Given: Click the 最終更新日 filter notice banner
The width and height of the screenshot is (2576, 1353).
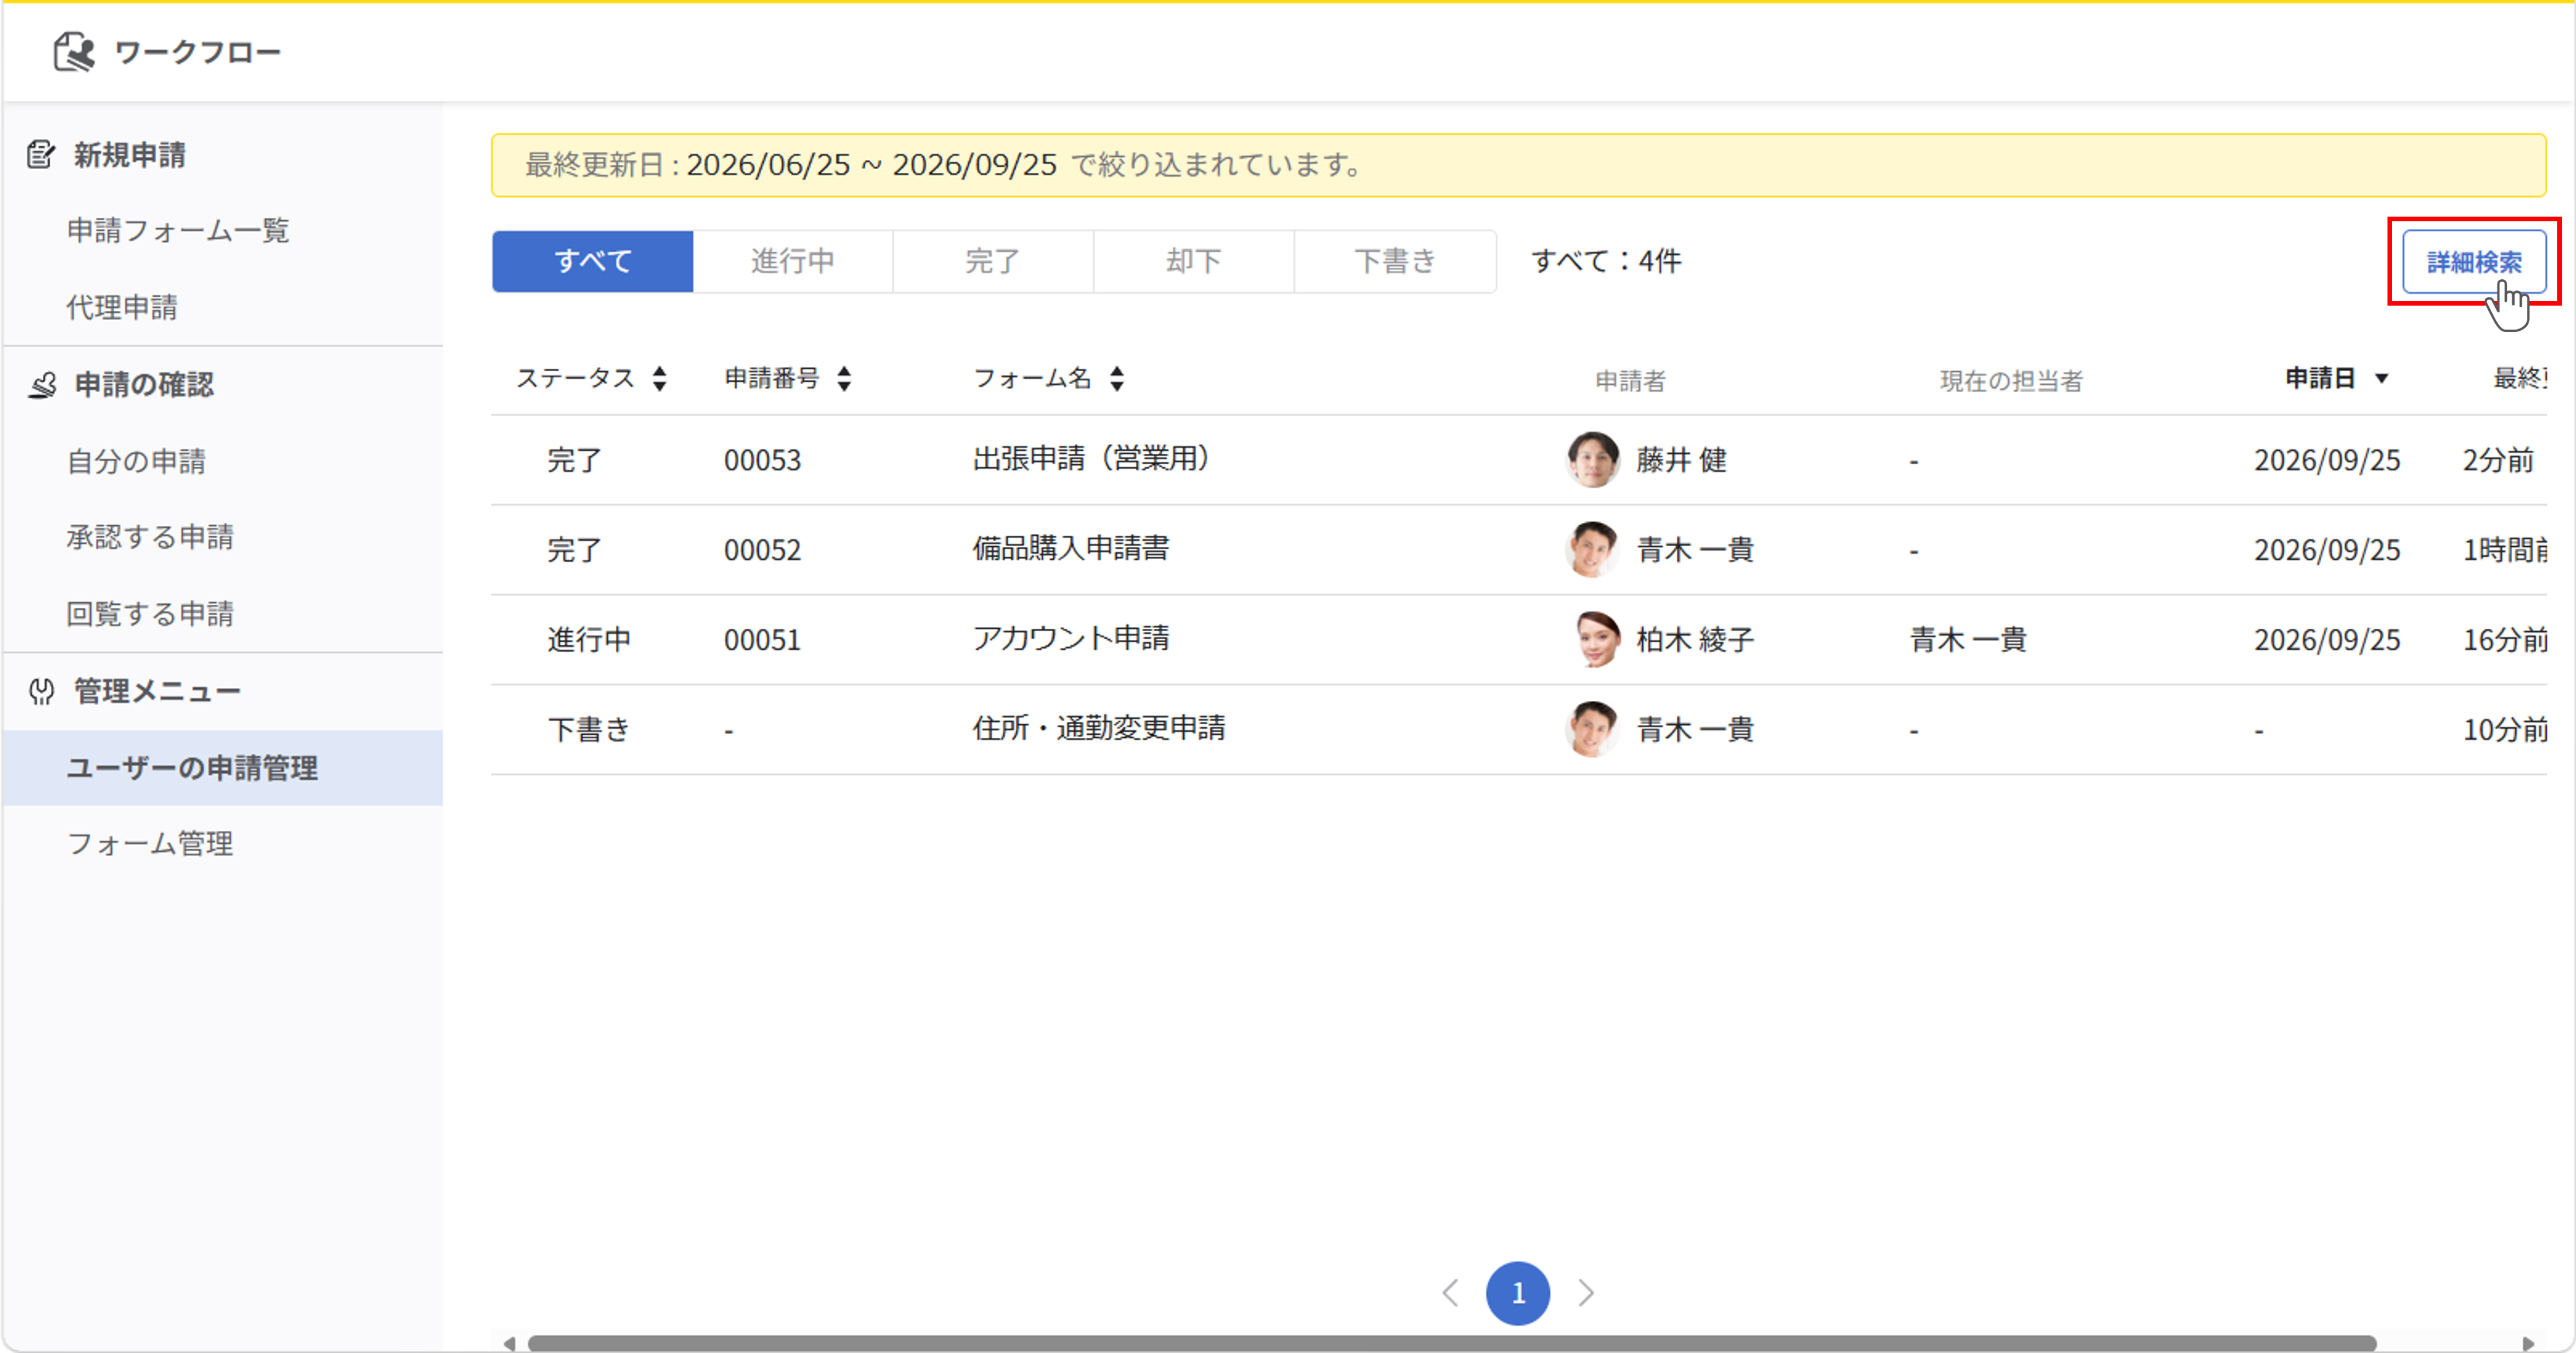Looking at the screenshot, I should [1518, 165].
